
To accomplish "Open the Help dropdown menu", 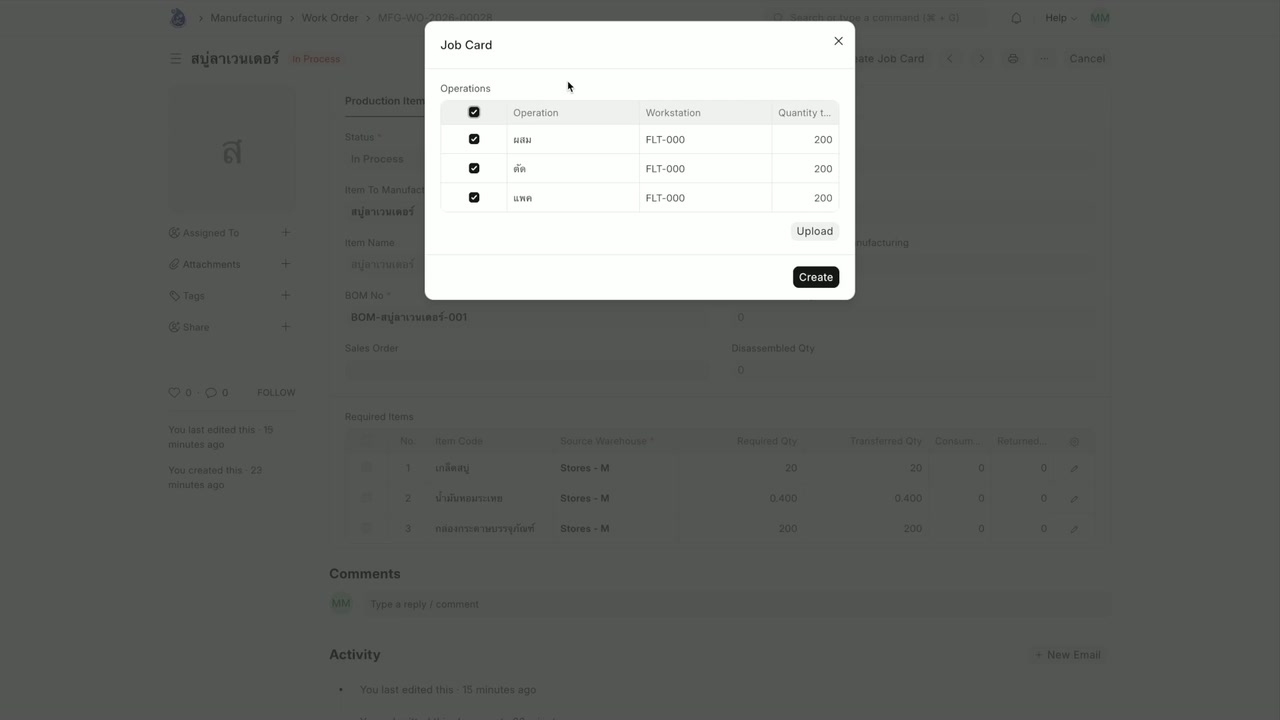I will pos(1061,18).
